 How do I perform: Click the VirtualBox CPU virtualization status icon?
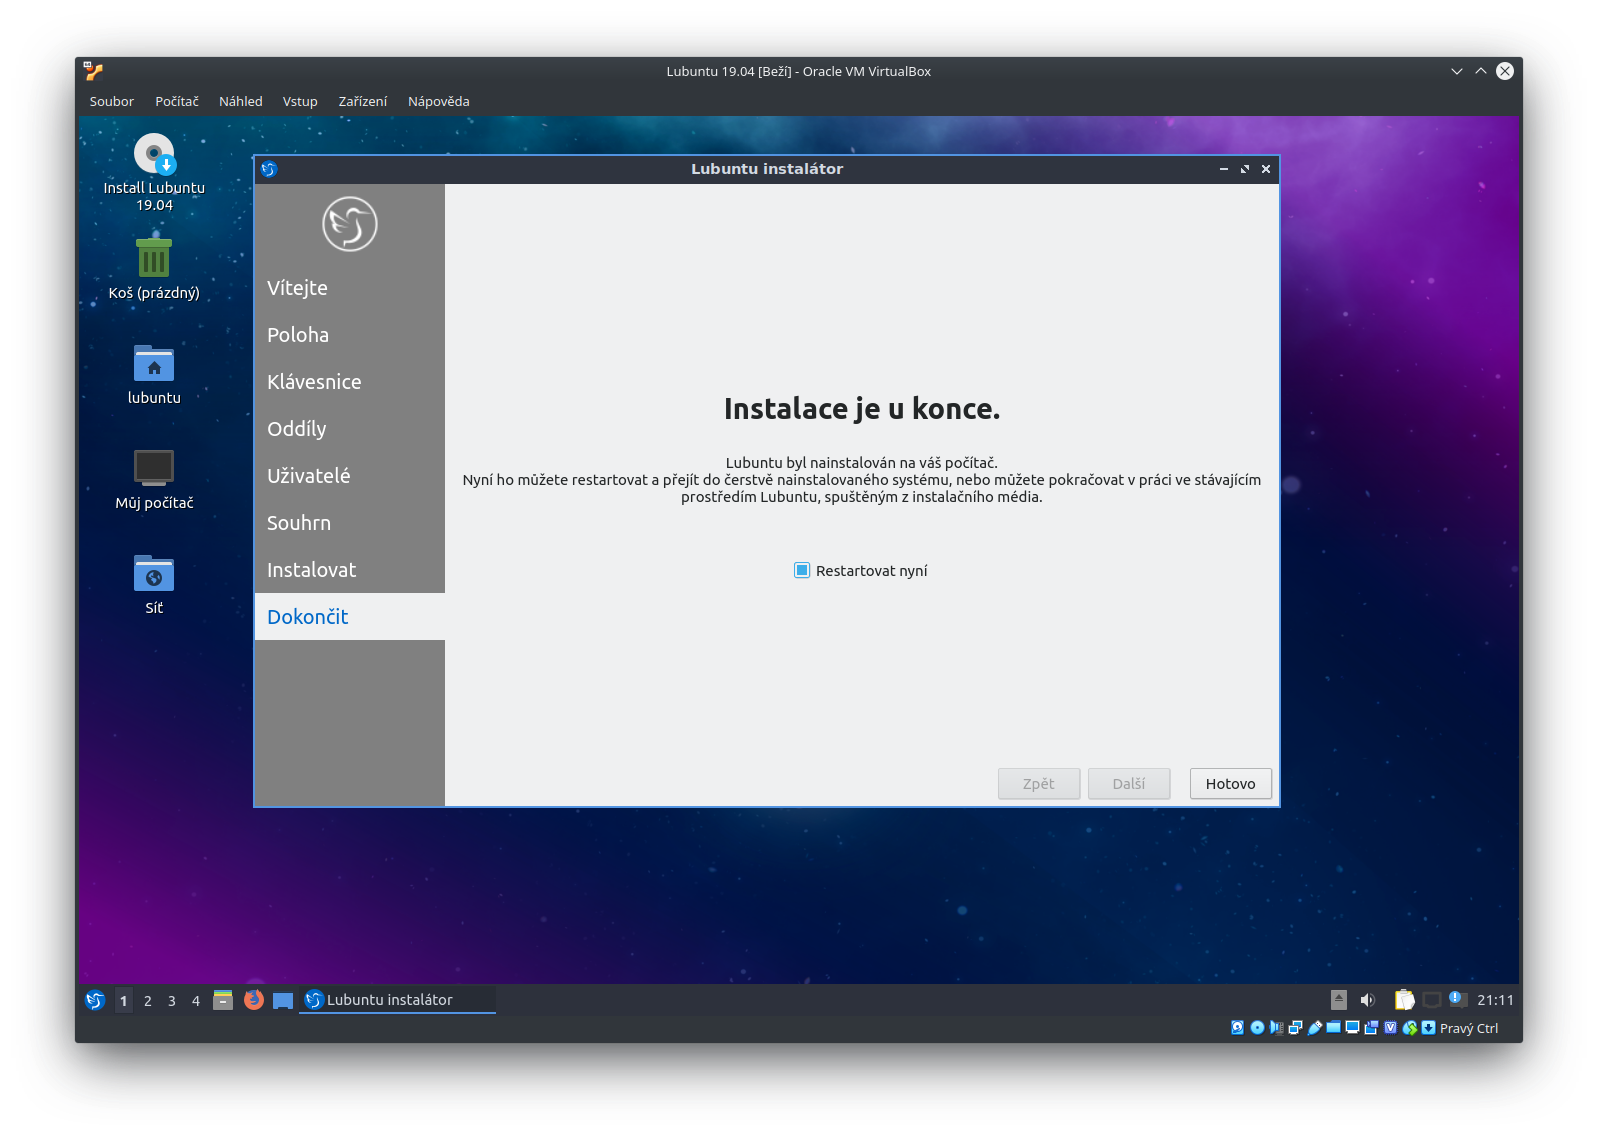1390,1028
